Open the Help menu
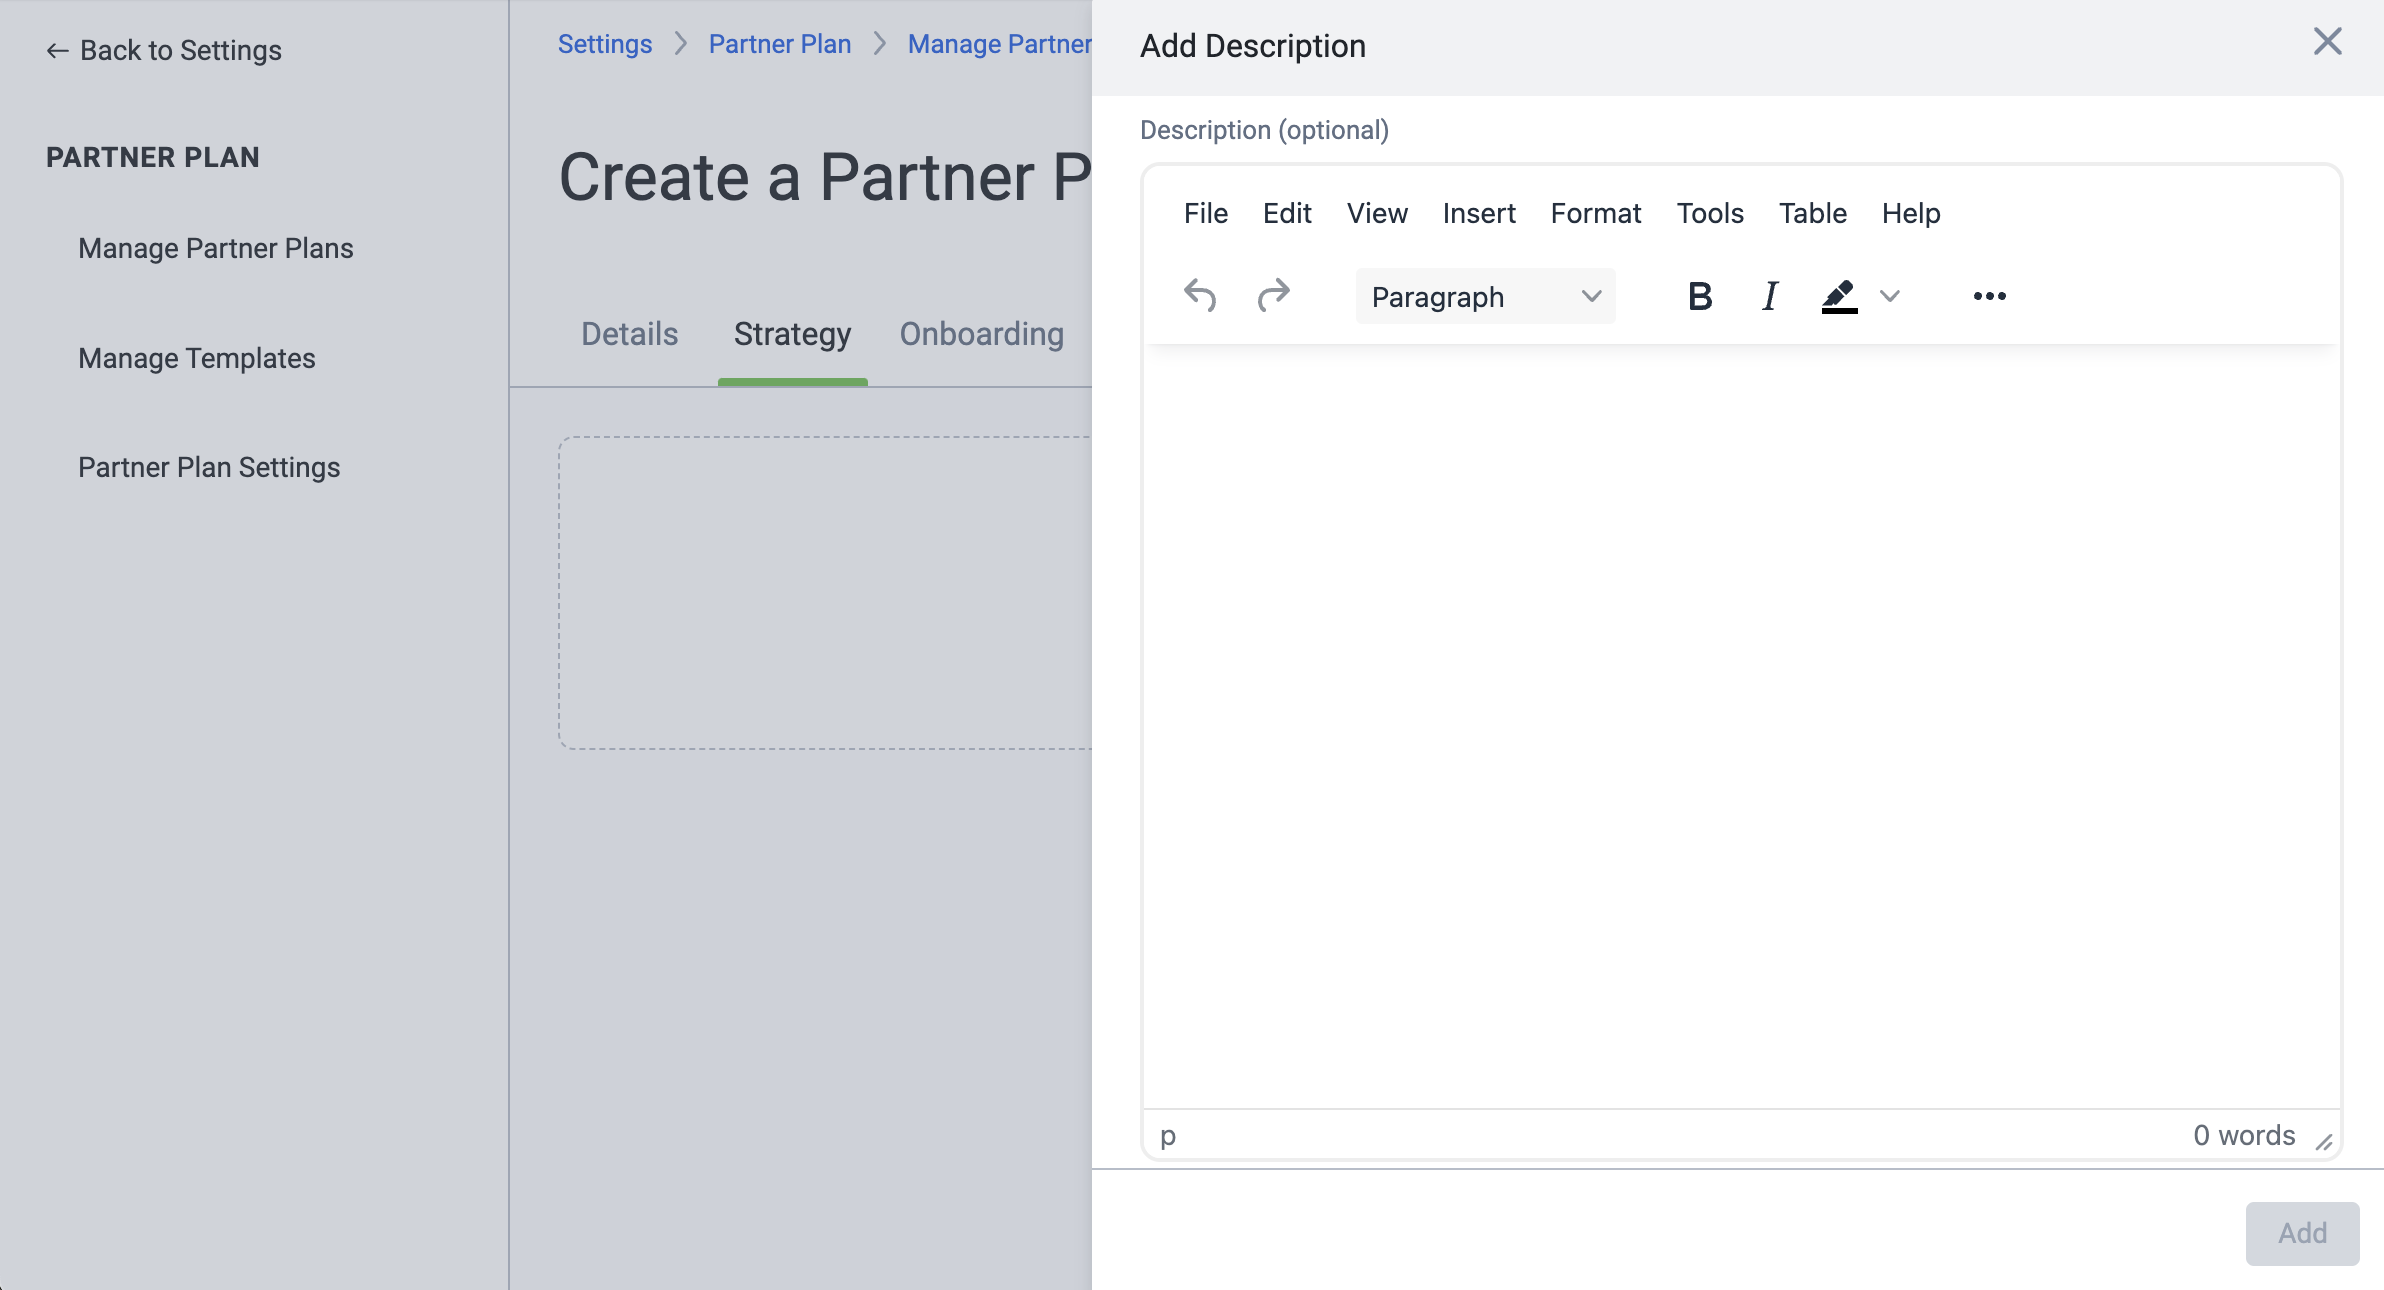 [x=1911, y=213]
